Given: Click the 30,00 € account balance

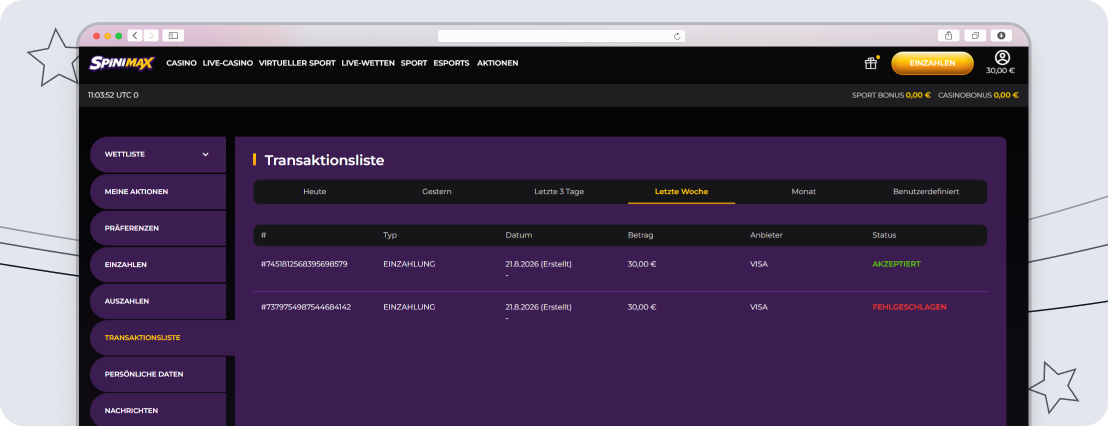Looking at the screenshot, I should point(1000,71).
